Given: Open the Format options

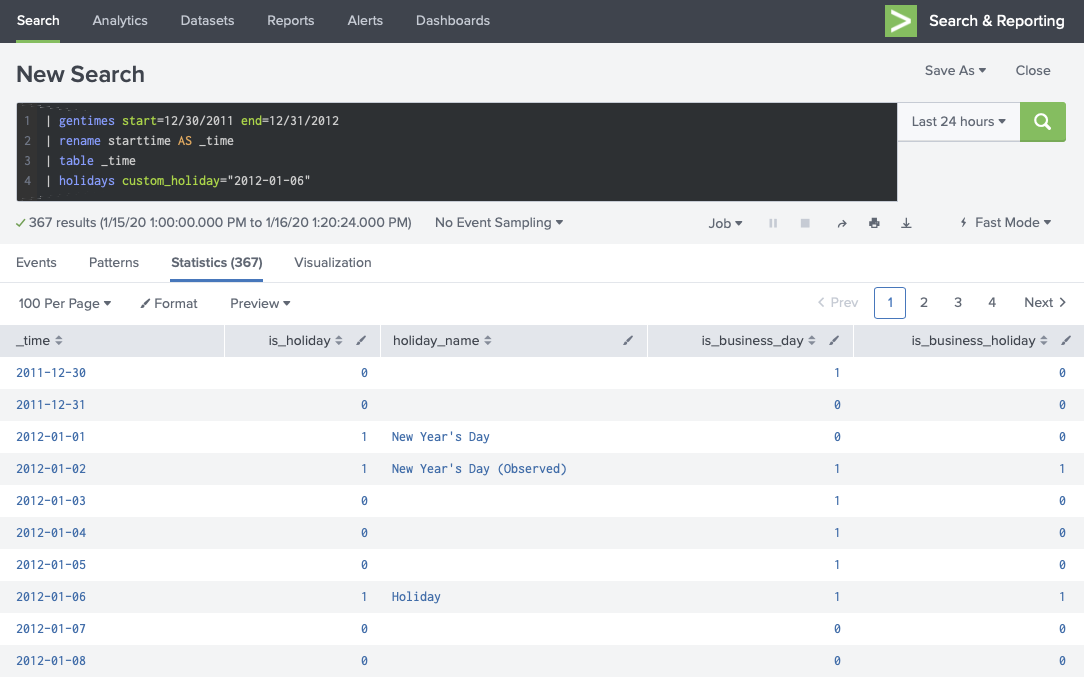Looking at the screenshot, I should pos(169,304).
